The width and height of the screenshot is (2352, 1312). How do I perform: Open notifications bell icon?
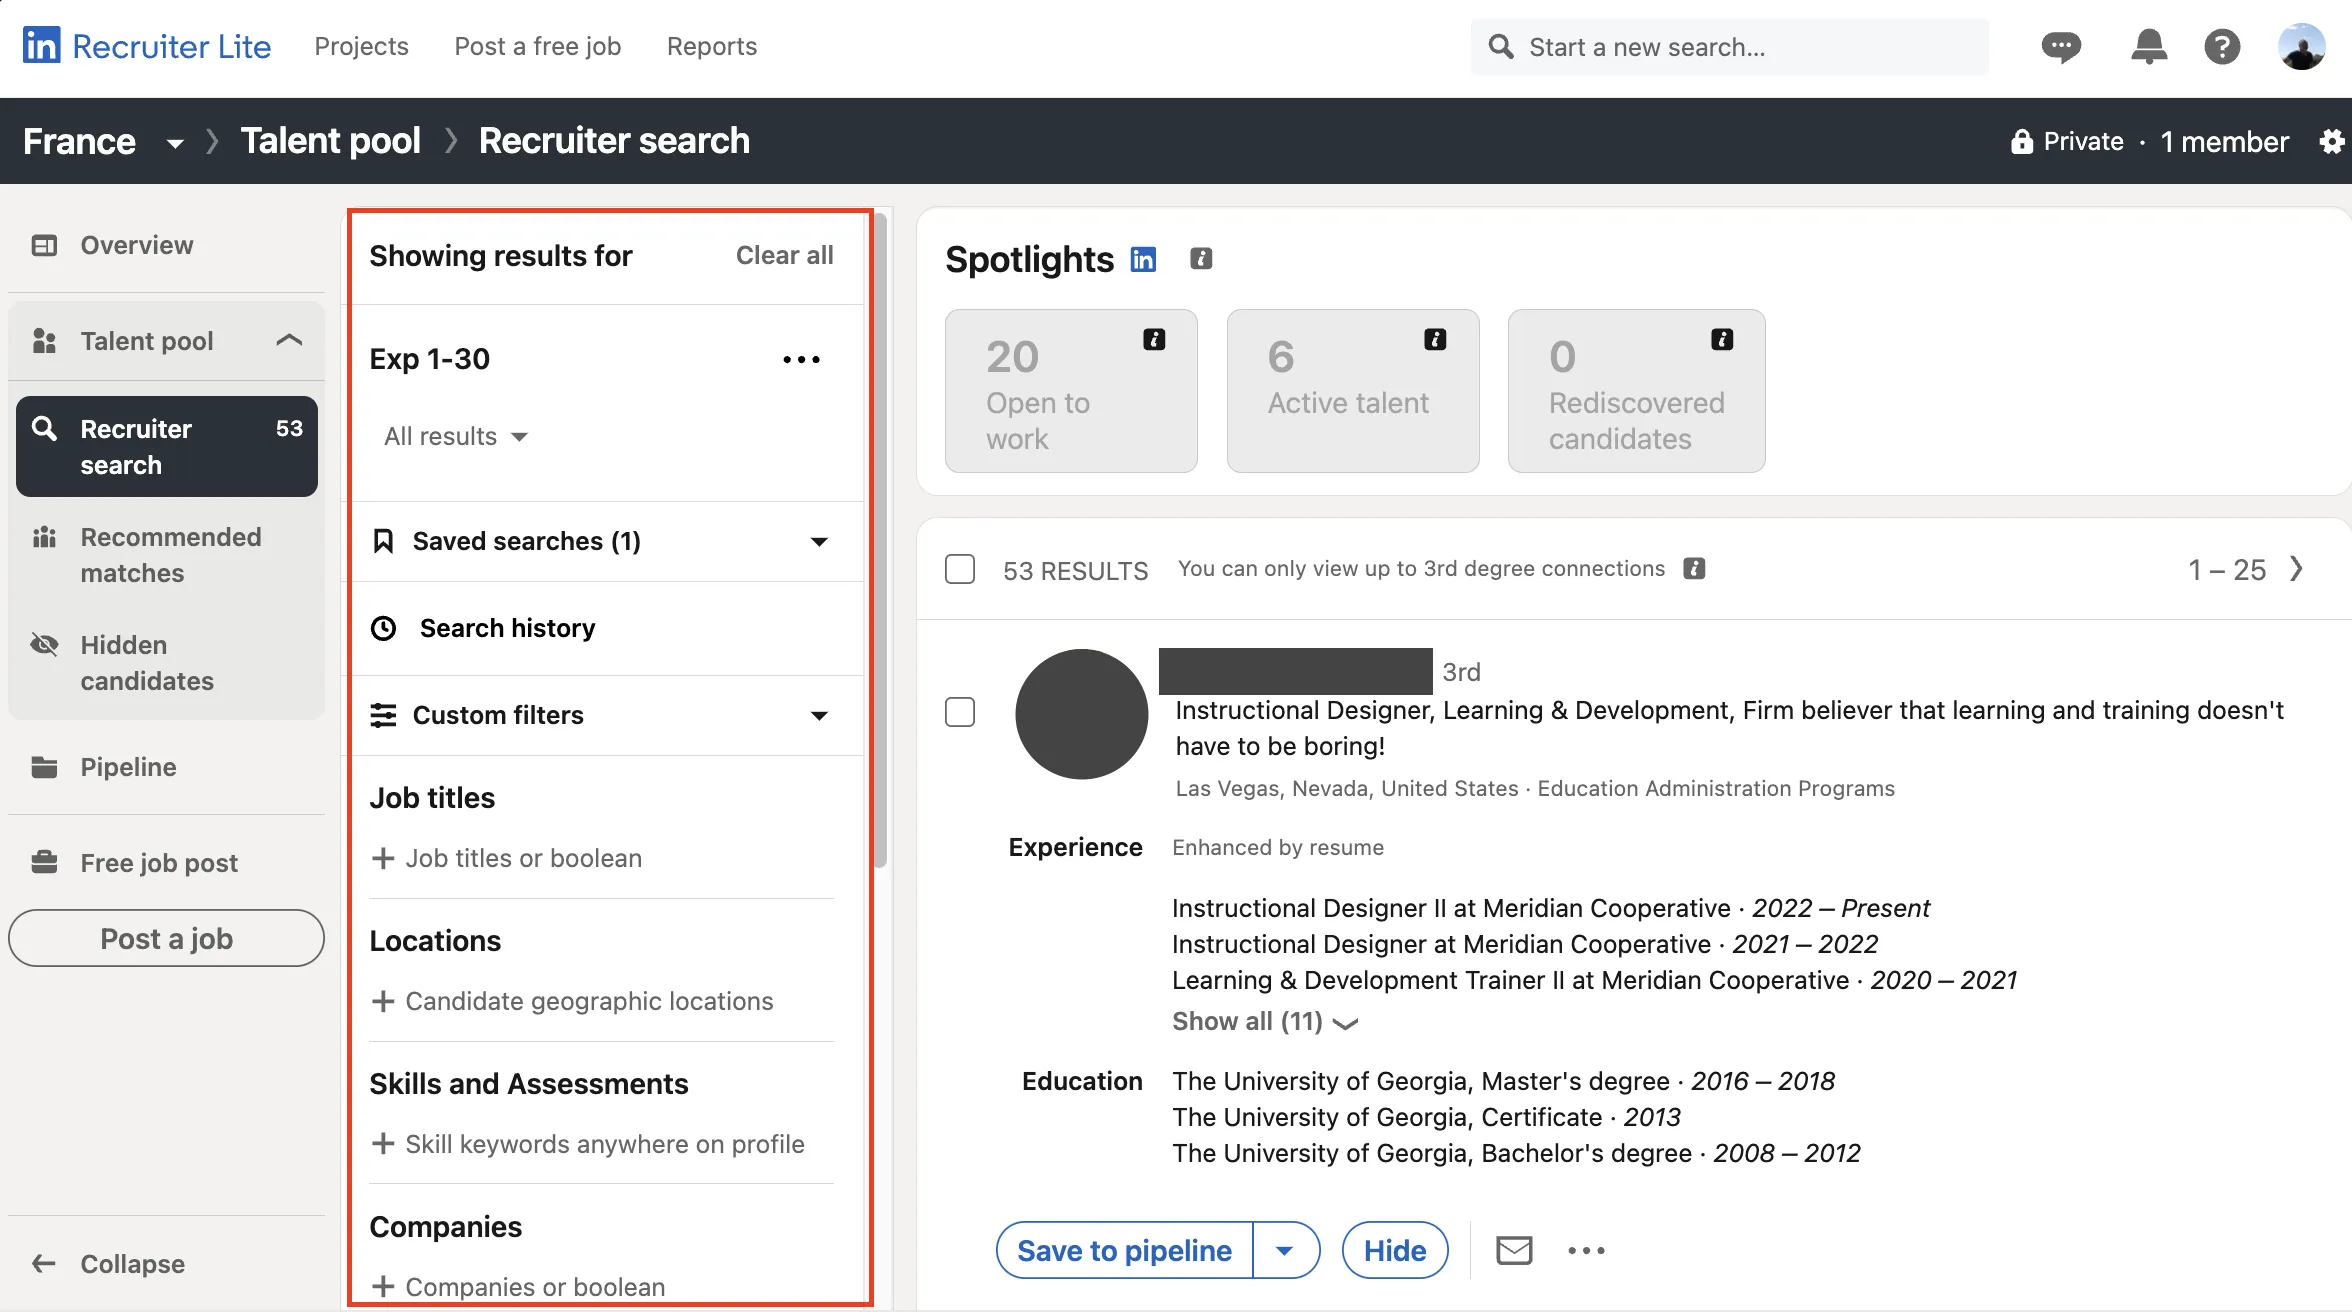pyautogui.click(x=2148, y=46)
